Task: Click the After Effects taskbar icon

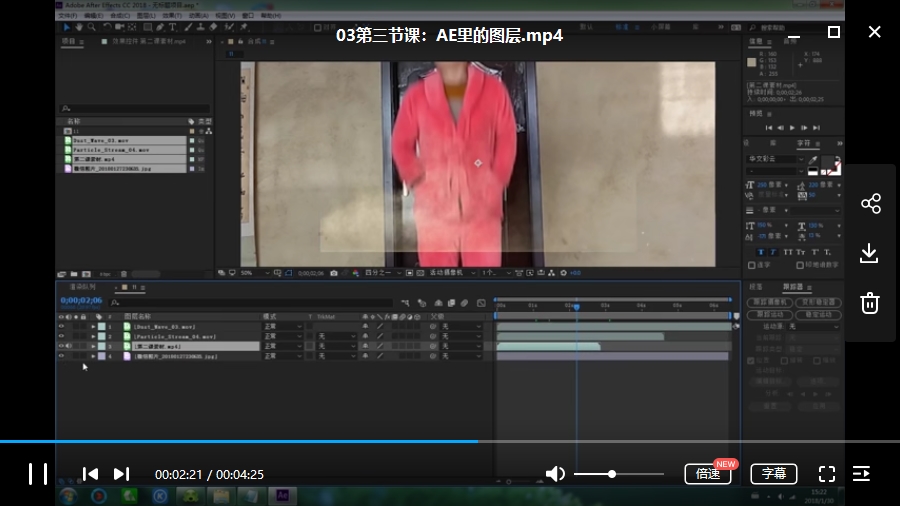Action: point(282,496)
